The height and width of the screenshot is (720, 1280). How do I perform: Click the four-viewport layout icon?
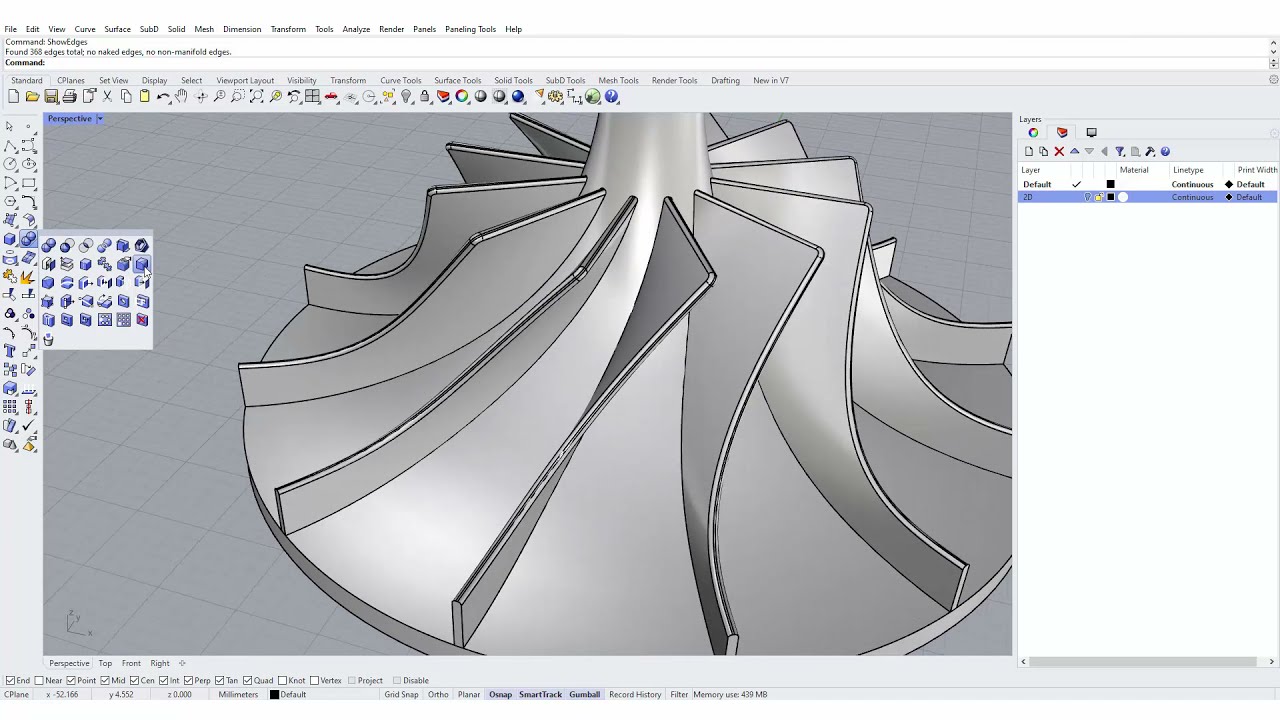tap(313, 97)
